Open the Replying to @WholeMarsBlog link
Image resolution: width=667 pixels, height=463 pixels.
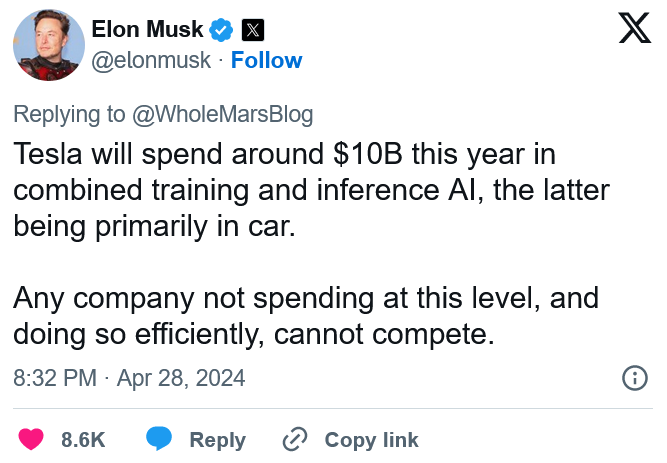pyautogui.click(x=163, y=114)
